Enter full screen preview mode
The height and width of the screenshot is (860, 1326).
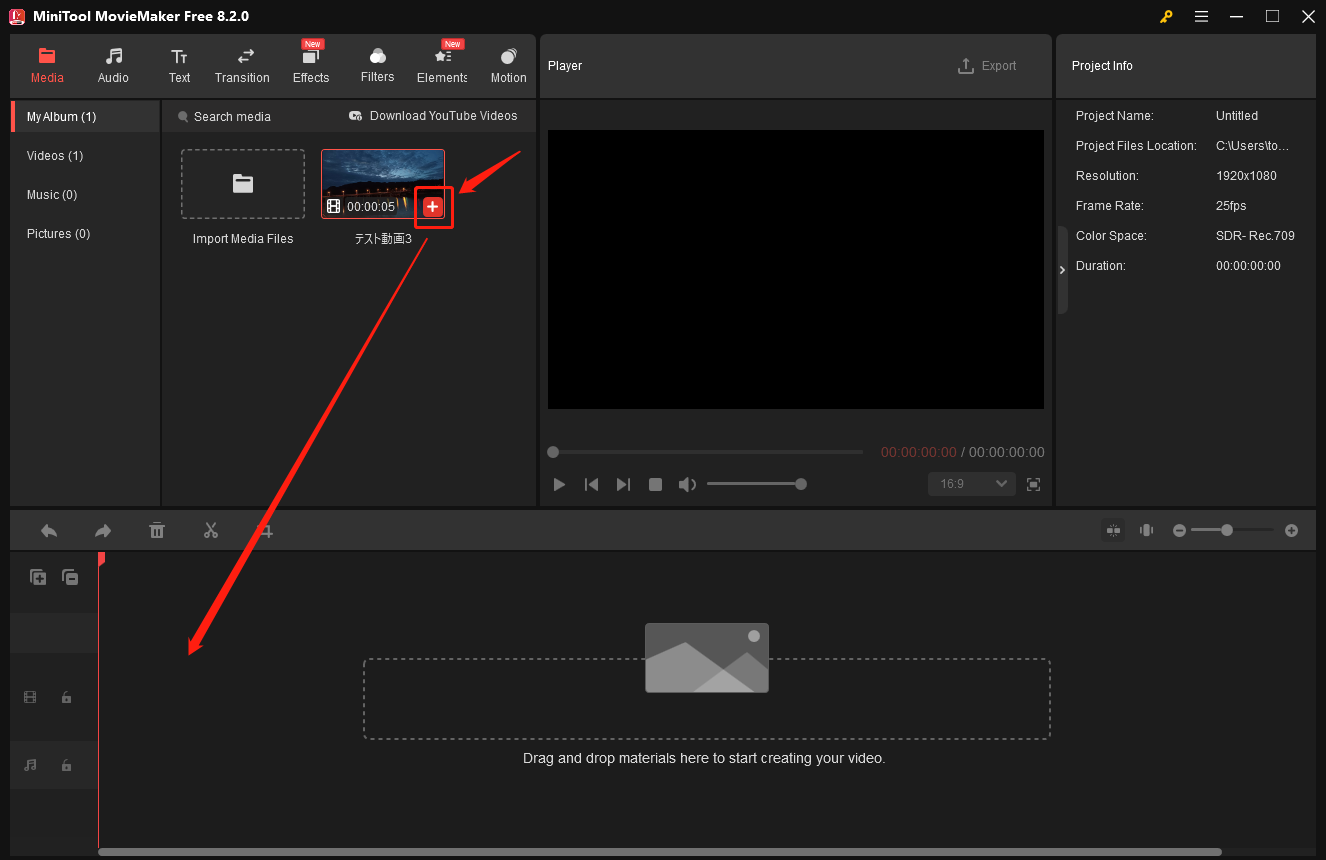(1034, 484)
